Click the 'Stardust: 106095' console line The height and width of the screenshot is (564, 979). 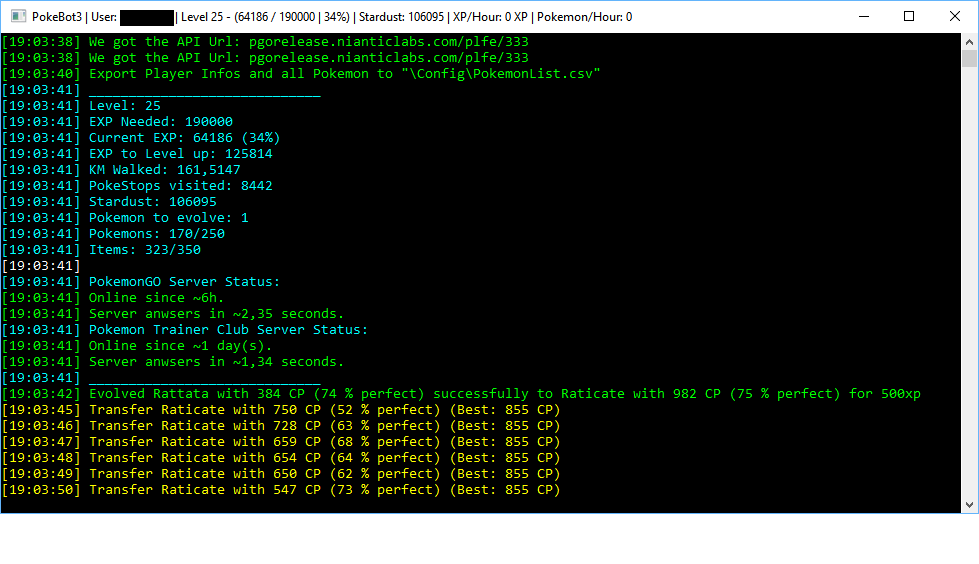coord(109,202)
